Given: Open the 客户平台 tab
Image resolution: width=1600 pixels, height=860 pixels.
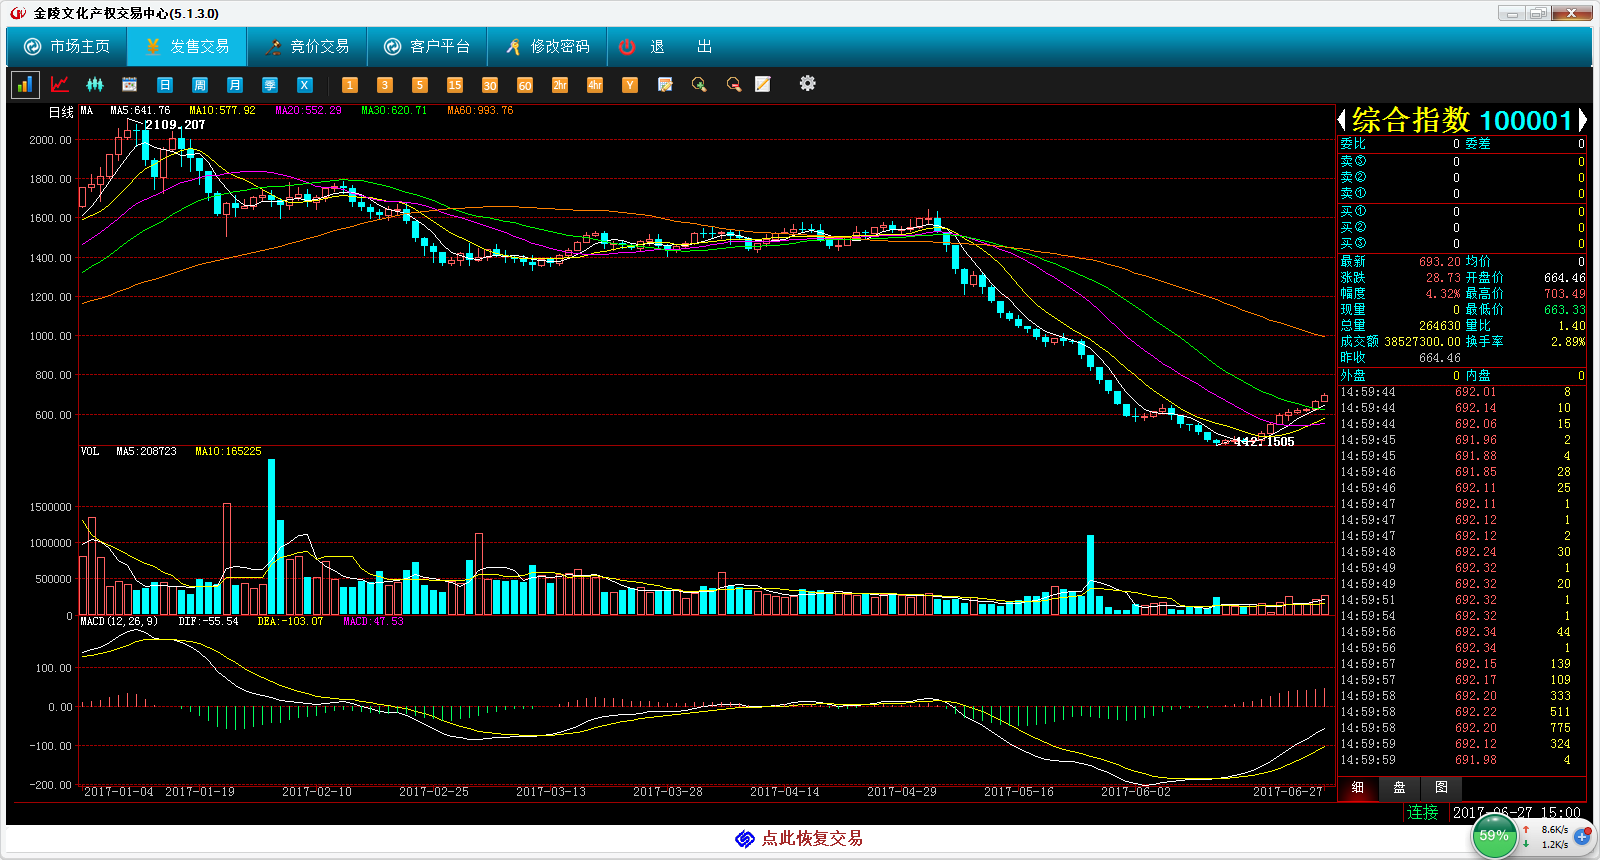Looking at the screenshot, I should pyautogui.click(x=427, y=47).
